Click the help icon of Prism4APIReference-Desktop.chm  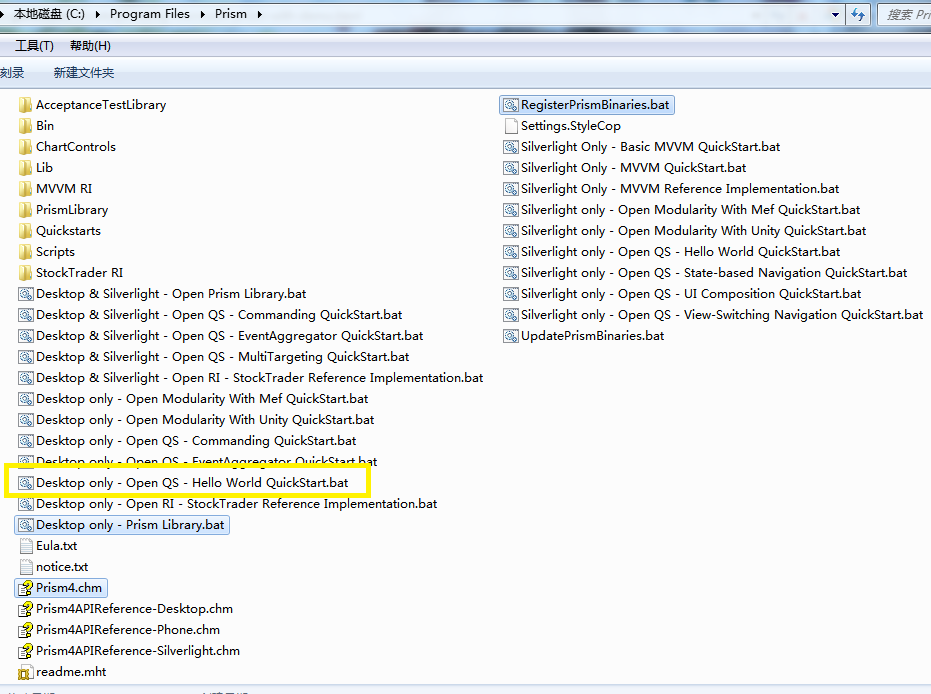[26, 609]
